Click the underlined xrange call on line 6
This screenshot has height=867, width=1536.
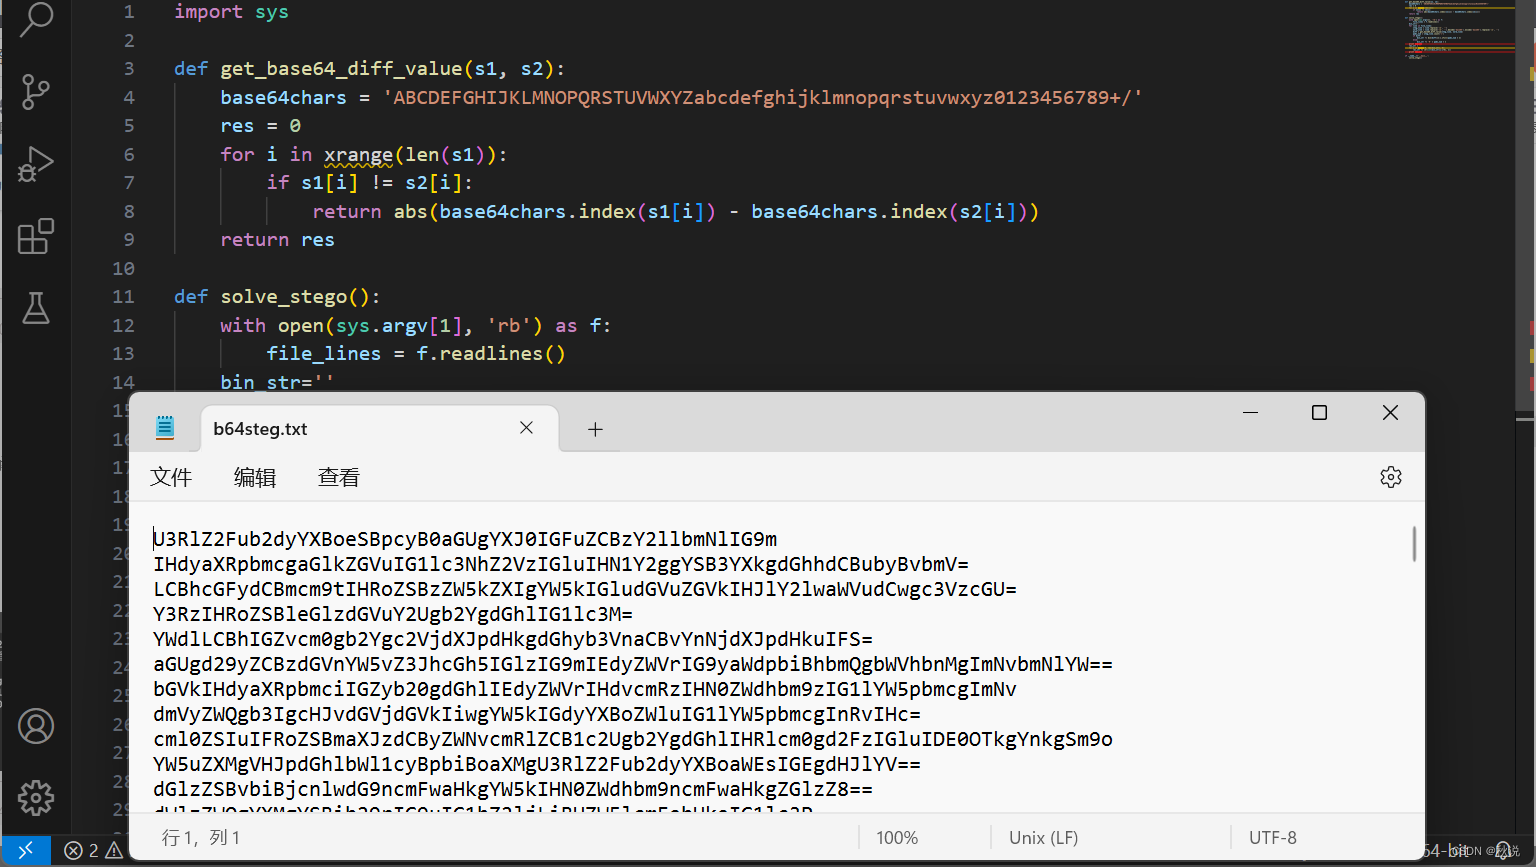(358, 154)
